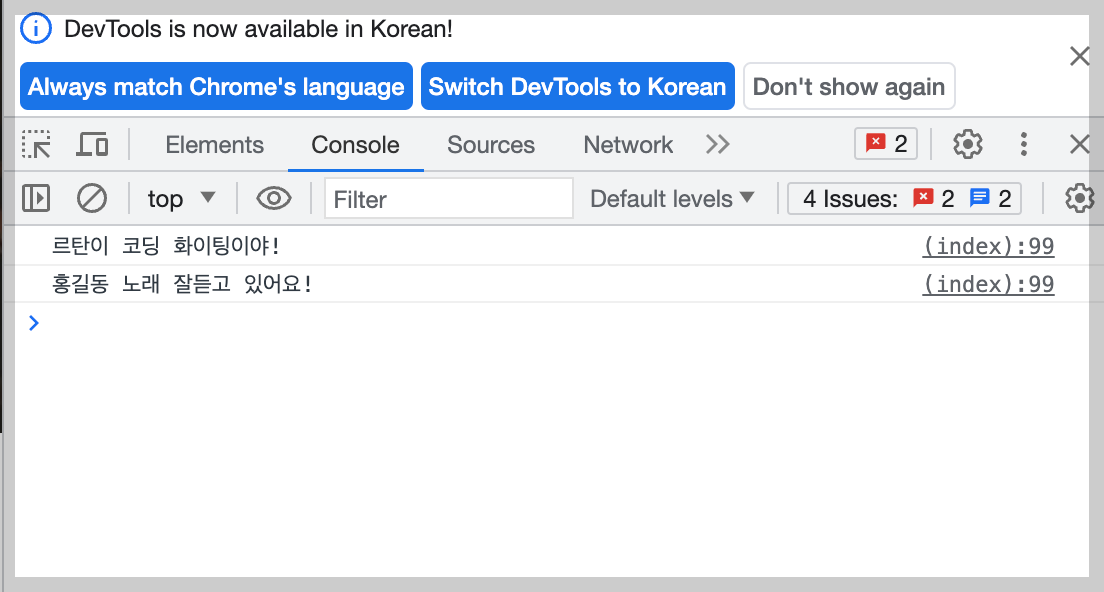This screenshot has height=592, width=1104.
Task: Open the 4 Issues counter
Action: point(905,199)
